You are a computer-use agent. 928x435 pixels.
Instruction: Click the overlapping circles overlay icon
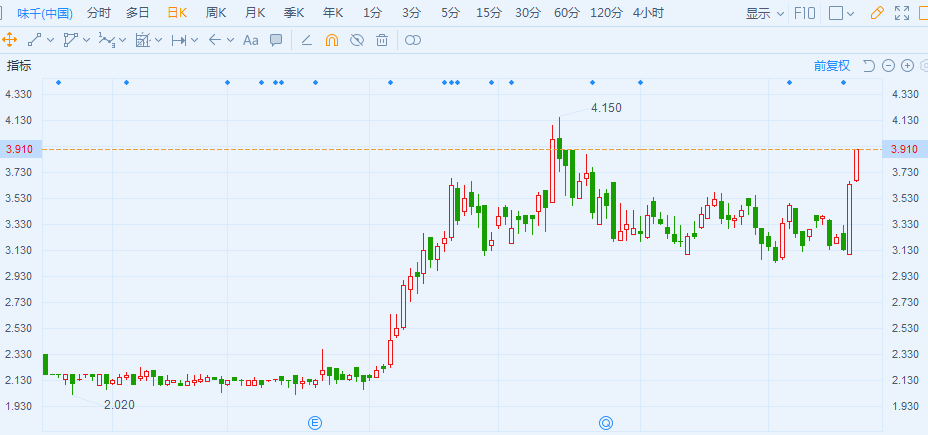click(413, 40)
